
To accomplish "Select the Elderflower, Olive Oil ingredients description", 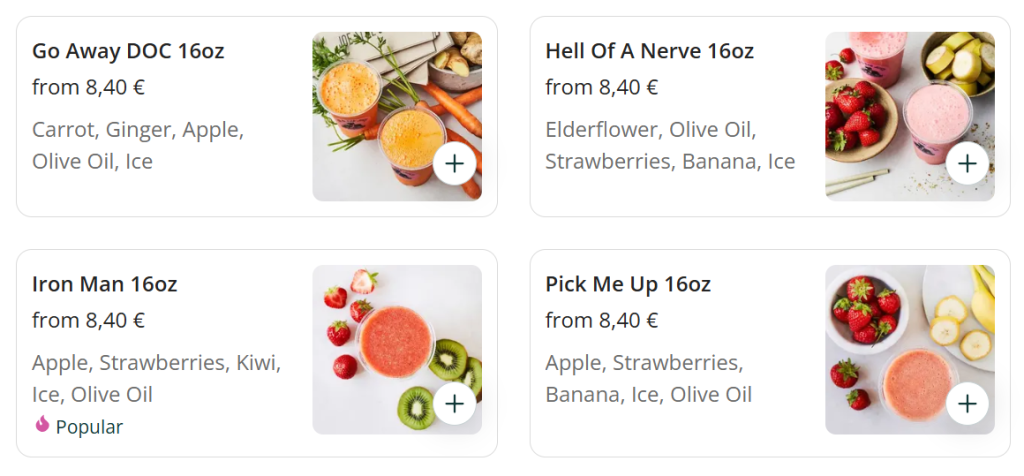I will pos(669,145).
